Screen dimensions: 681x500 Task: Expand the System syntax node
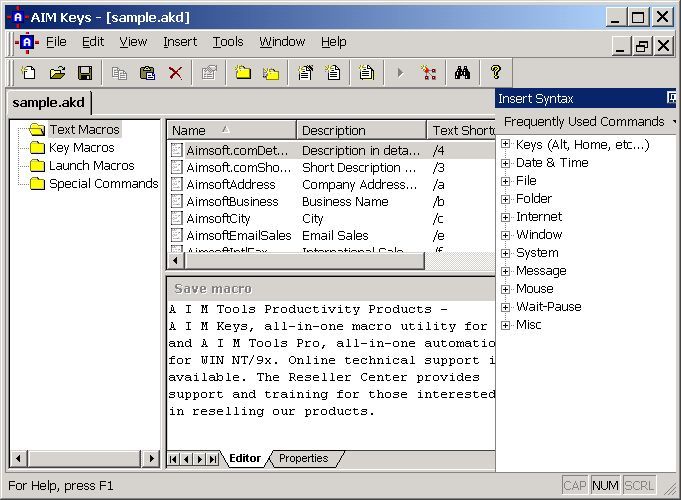[x=505, y=253]
